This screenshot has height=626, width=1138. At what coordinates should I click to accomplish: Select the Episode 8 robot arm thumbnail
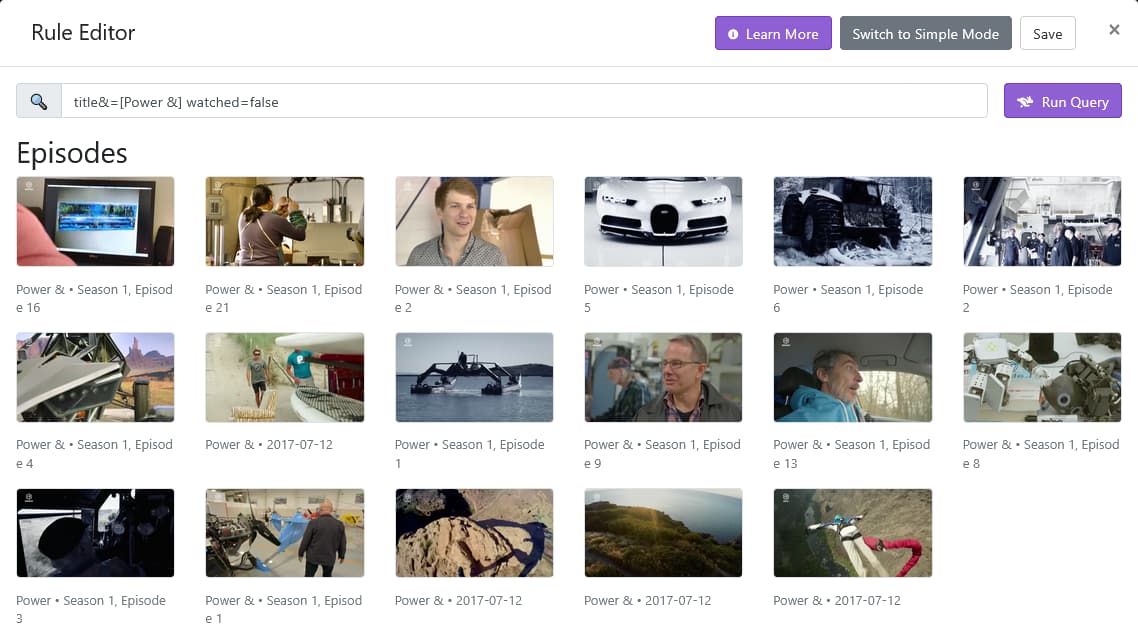click(x=1041, y=377)
